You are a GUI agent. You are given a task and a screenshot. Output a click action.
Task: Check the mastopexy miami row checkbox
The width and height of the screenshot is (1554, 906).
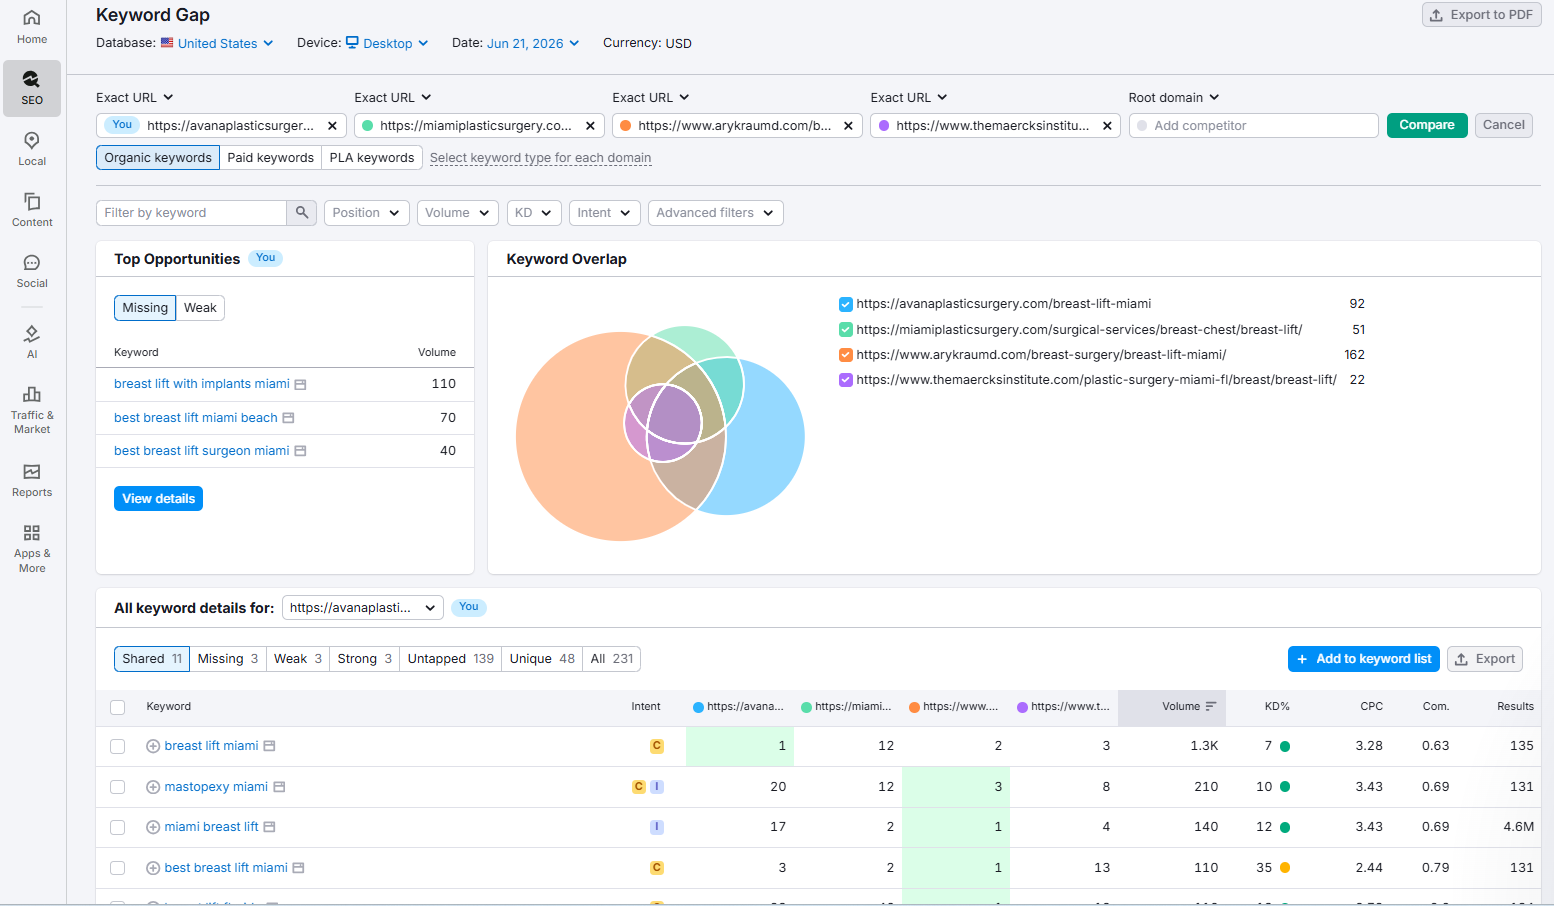[118, 787]
